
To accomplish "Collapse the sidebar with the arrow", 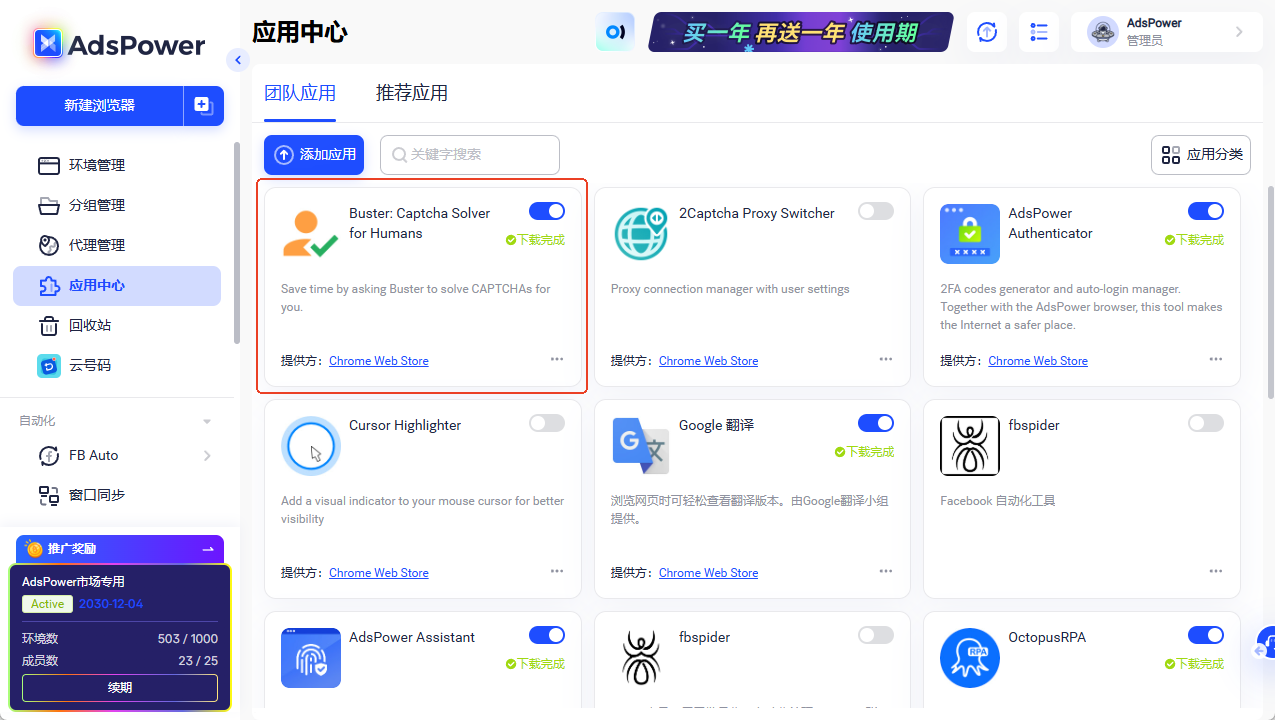I will click(238, 60).
